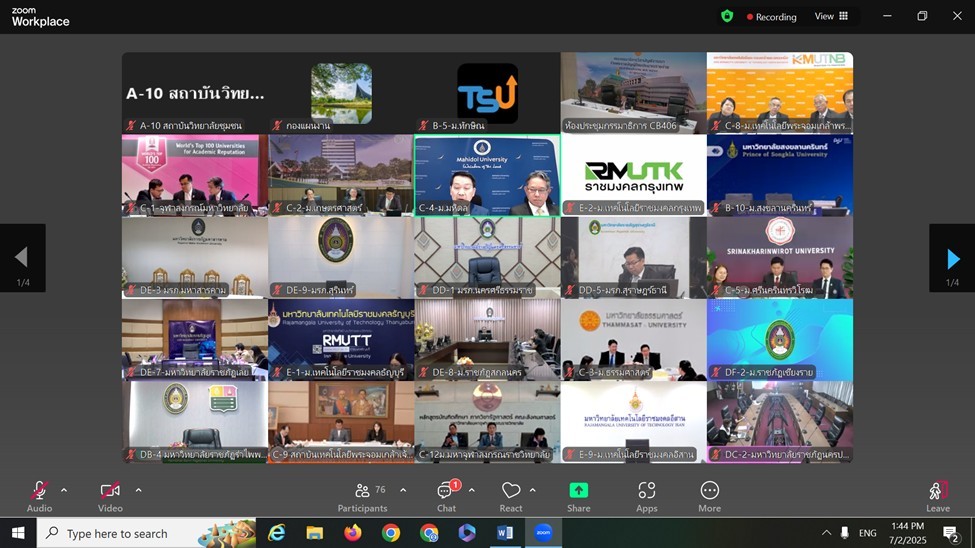Open the Participants panel
The image size is (975, 548).
[x=362, y=496]
